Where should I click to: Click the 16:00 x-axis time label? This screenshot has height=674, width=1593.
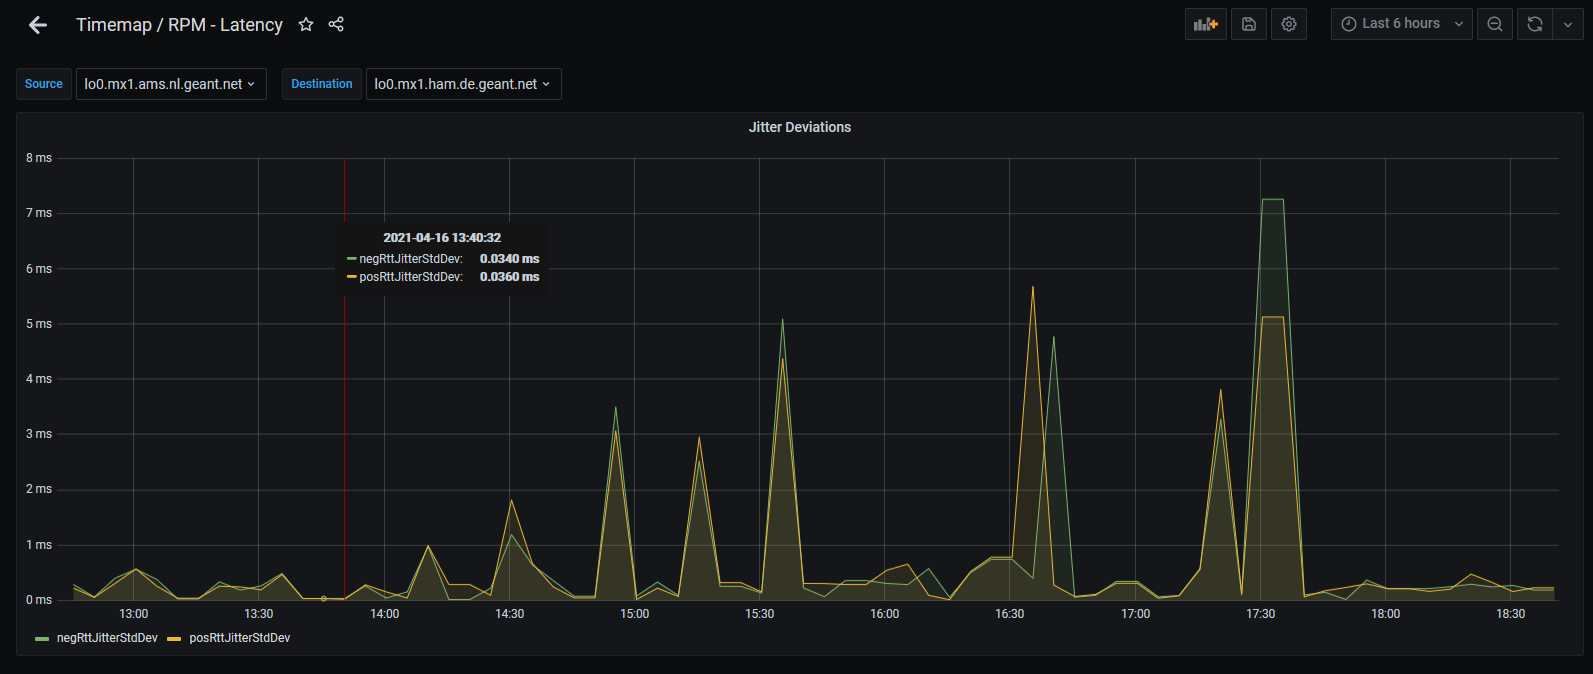(x=884, y=614)
